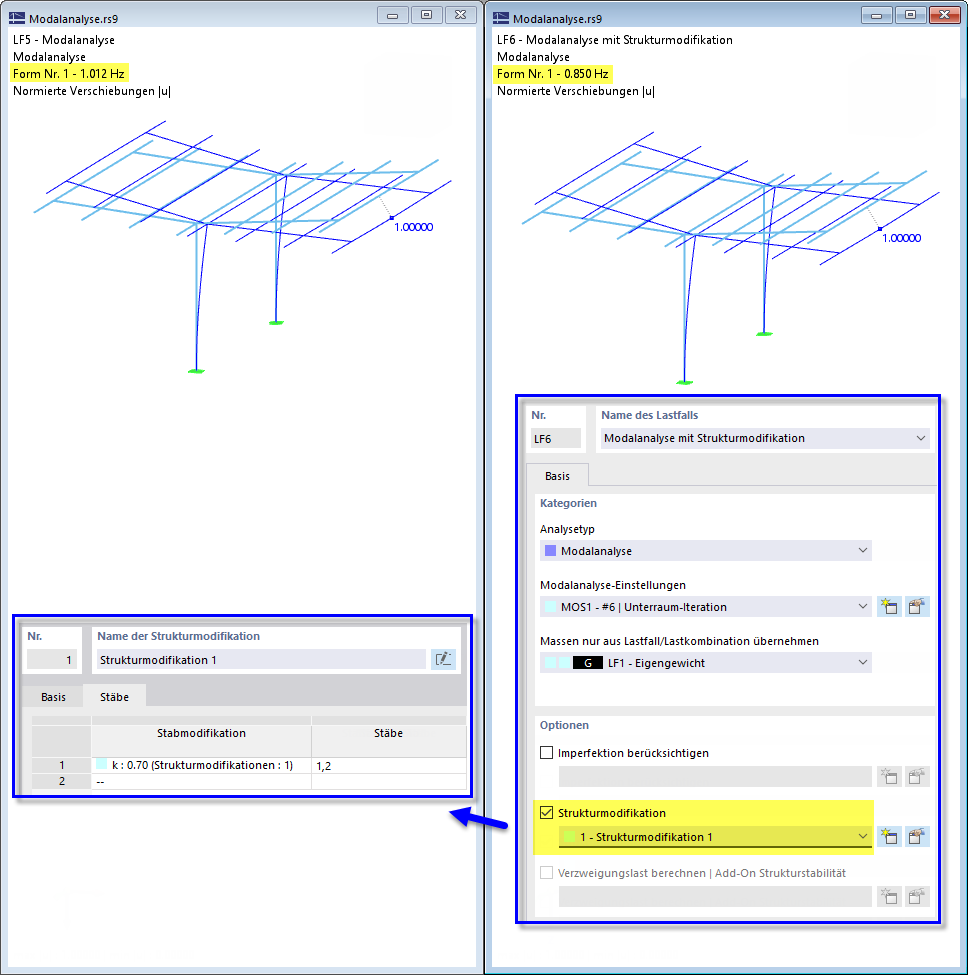The width and height of the screenshot is (968, 975).
Task: Click LF6 - Modalanalyse mit Strukturmodifikation text
Action: pos(615,40)
